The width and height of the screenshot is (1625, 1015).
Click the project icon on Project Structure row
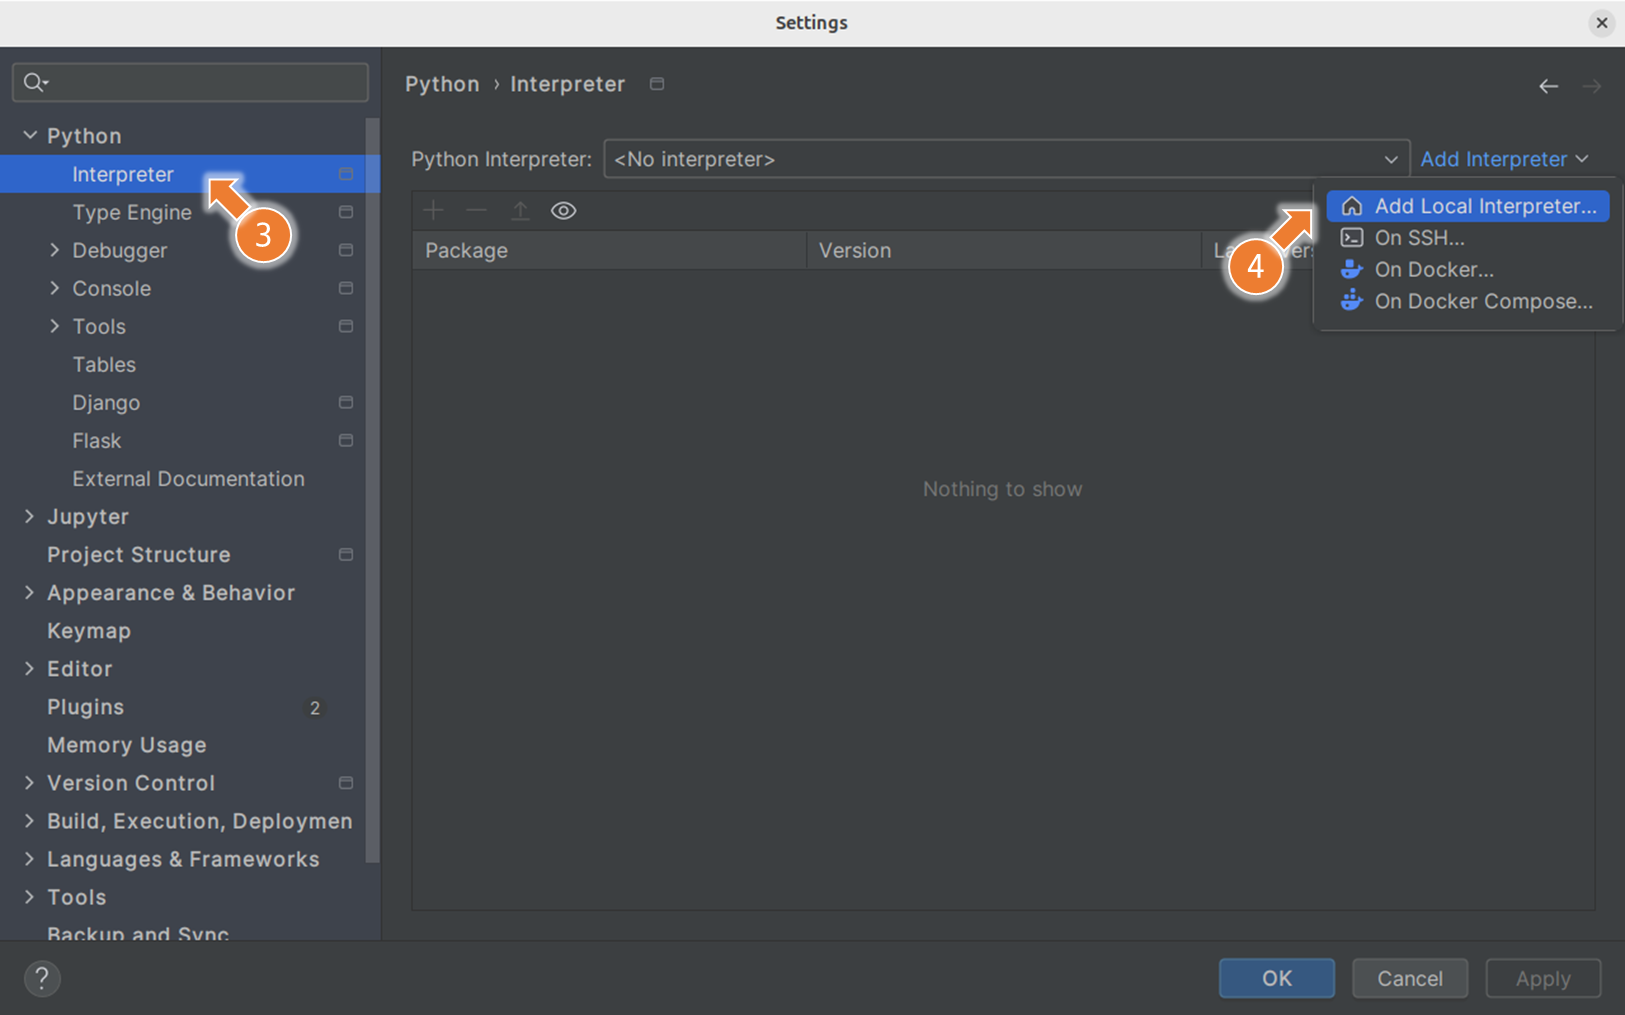coord(346,554)
